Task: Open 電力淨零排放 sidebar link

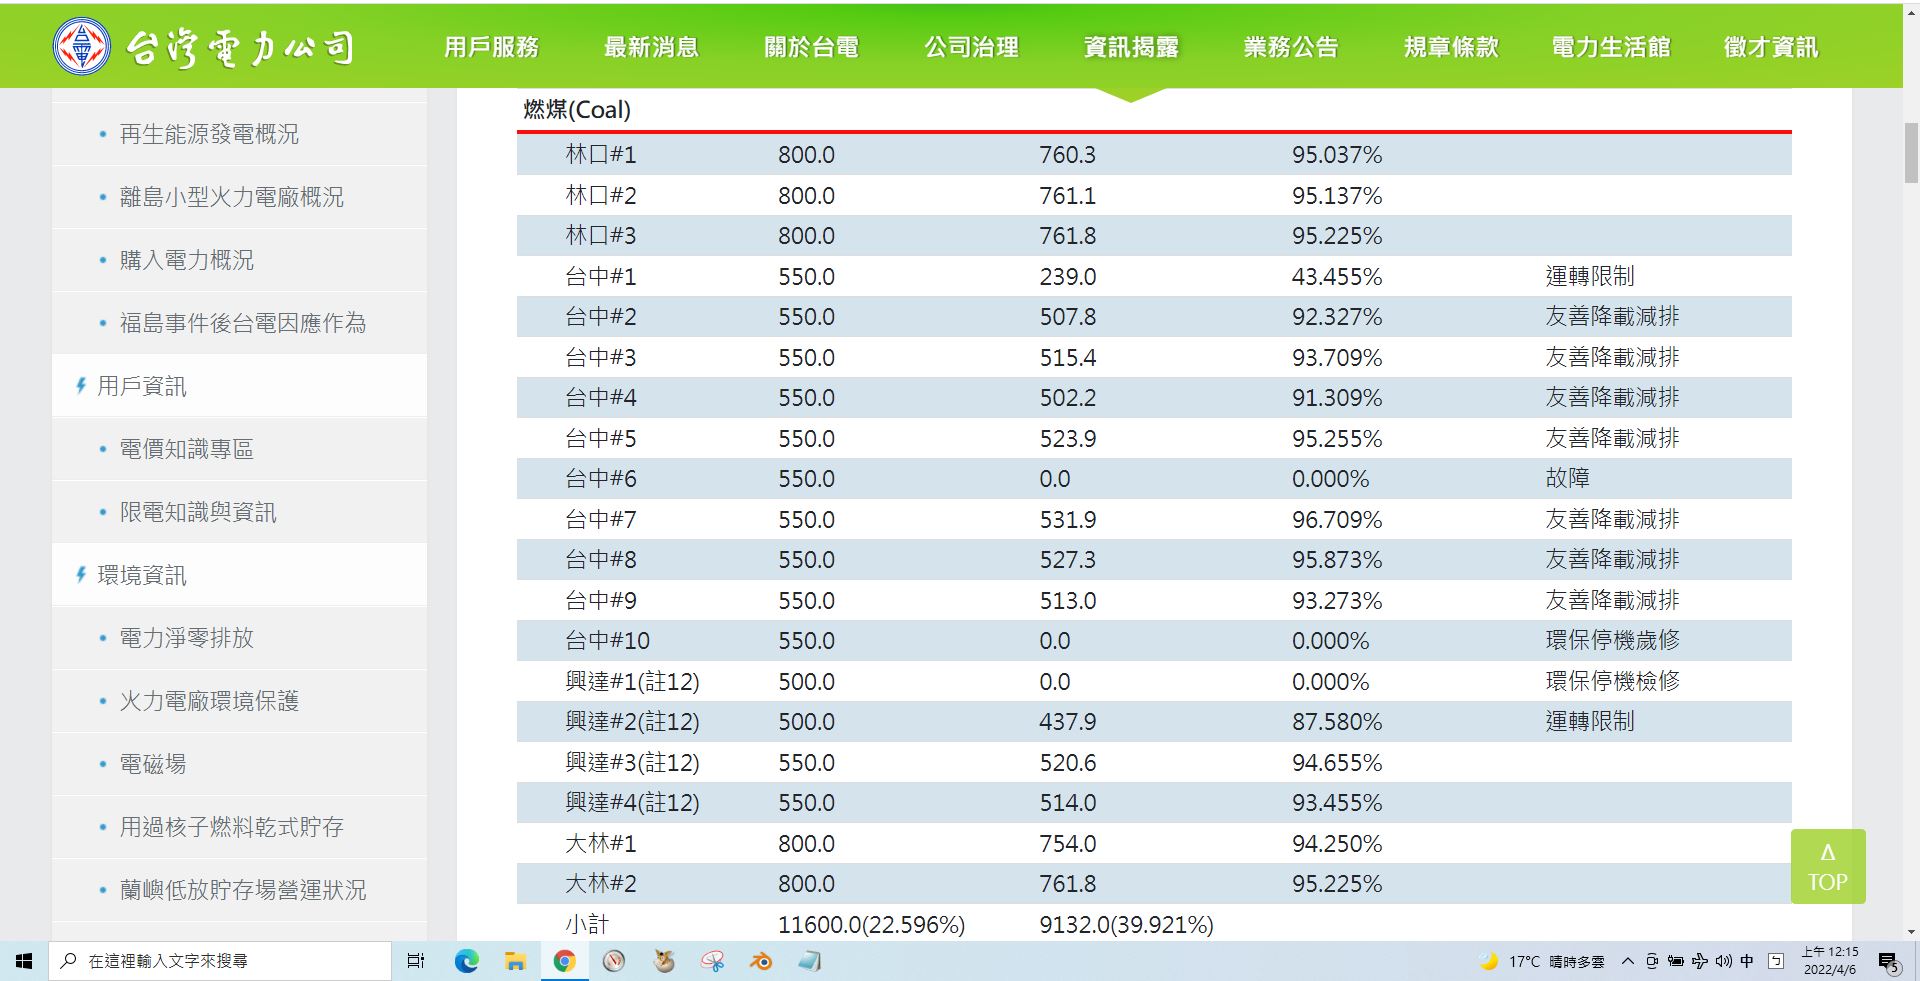Action: pos(187,638)
